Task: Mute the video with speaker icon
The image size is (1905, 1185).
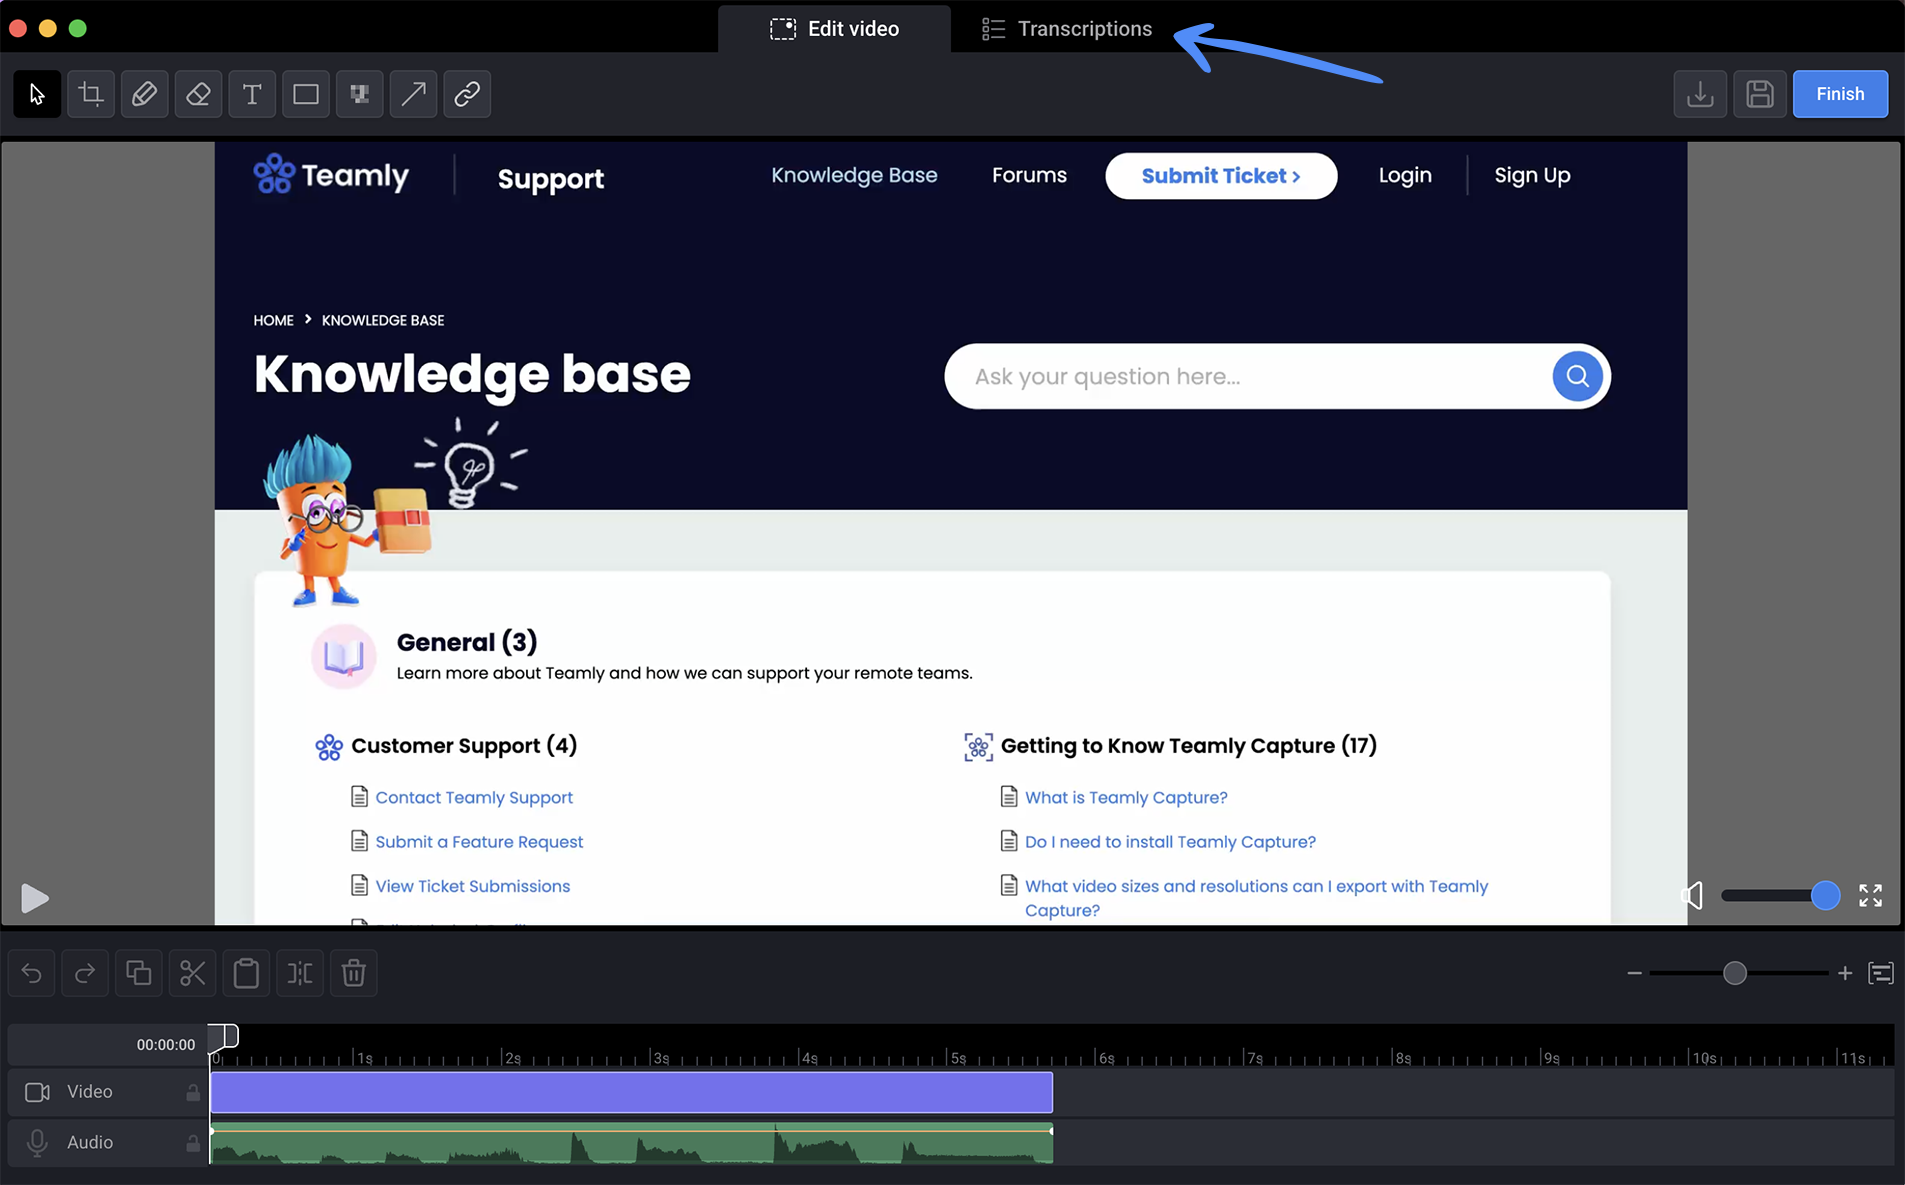Action: point(1692,895)
